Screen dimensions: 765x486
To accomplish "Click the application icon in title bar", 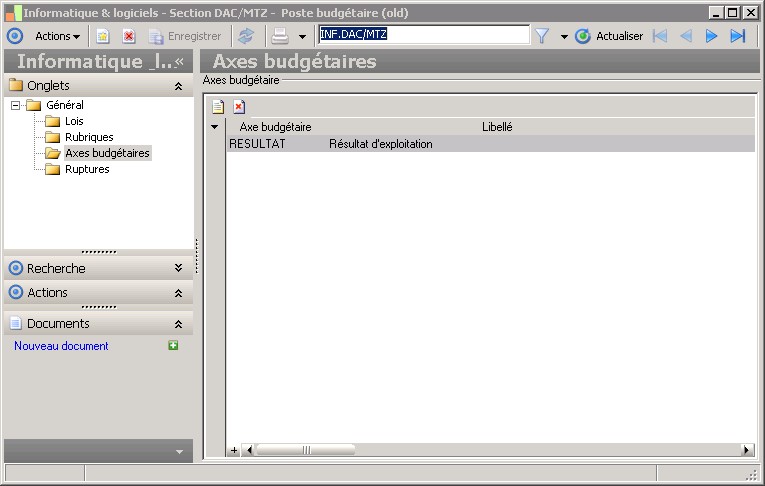I will (x=13, y=13).
